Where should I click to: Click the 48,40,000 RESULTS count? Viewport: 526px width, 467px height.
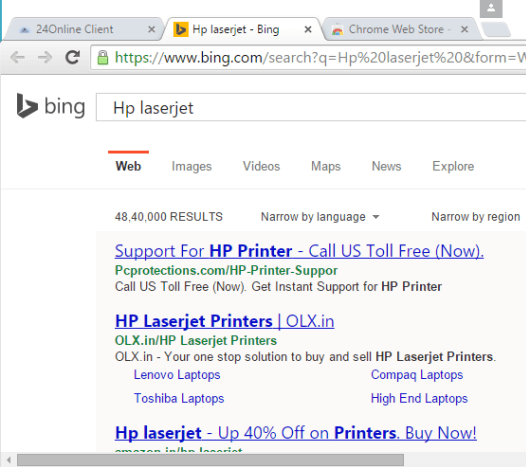pos(169,217)
